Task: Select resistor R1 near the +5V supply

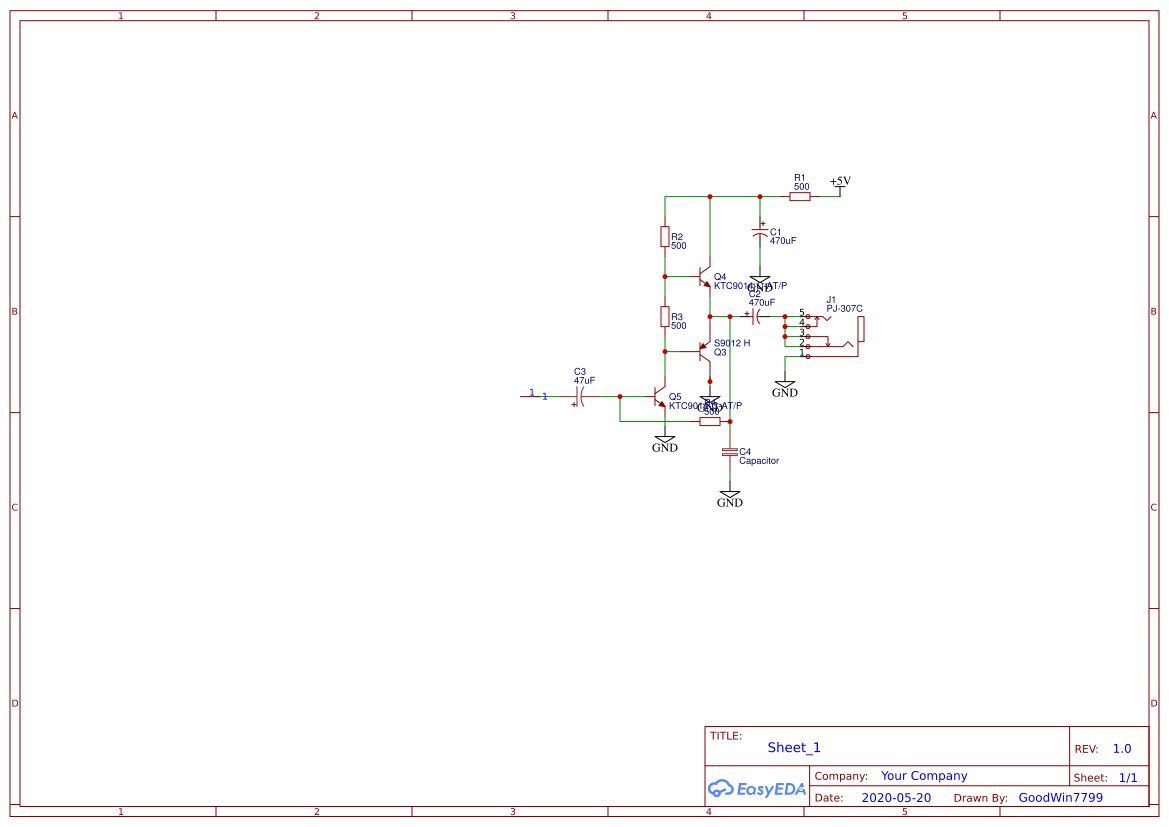Action: coord(799,197)
